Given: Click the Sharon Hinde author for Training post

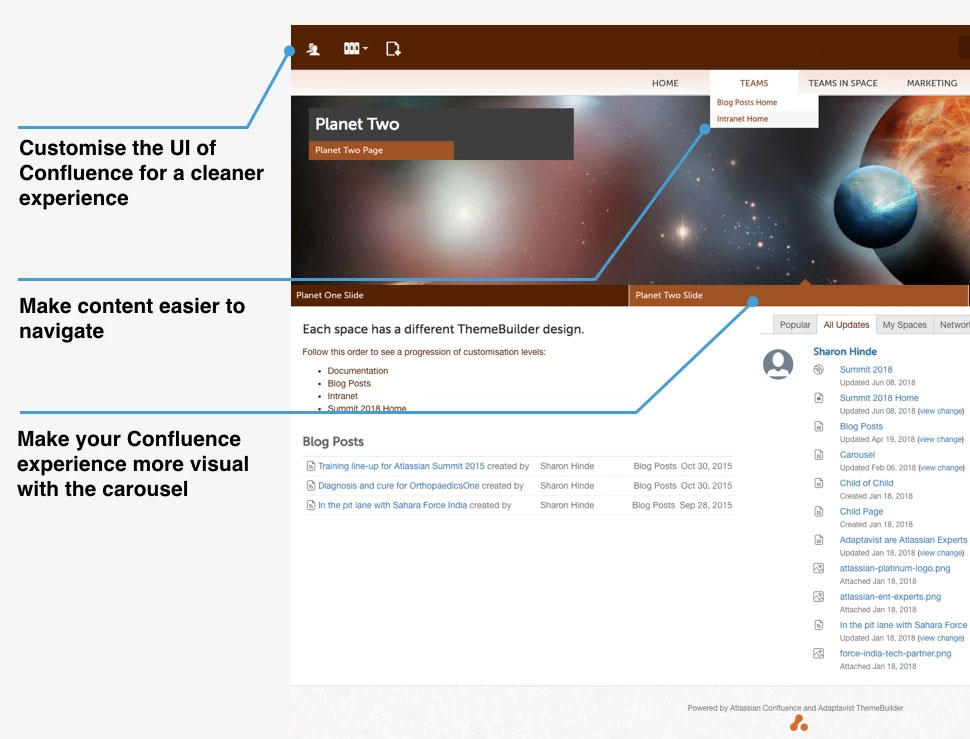Looking at the screenshot, I should 567,466.
